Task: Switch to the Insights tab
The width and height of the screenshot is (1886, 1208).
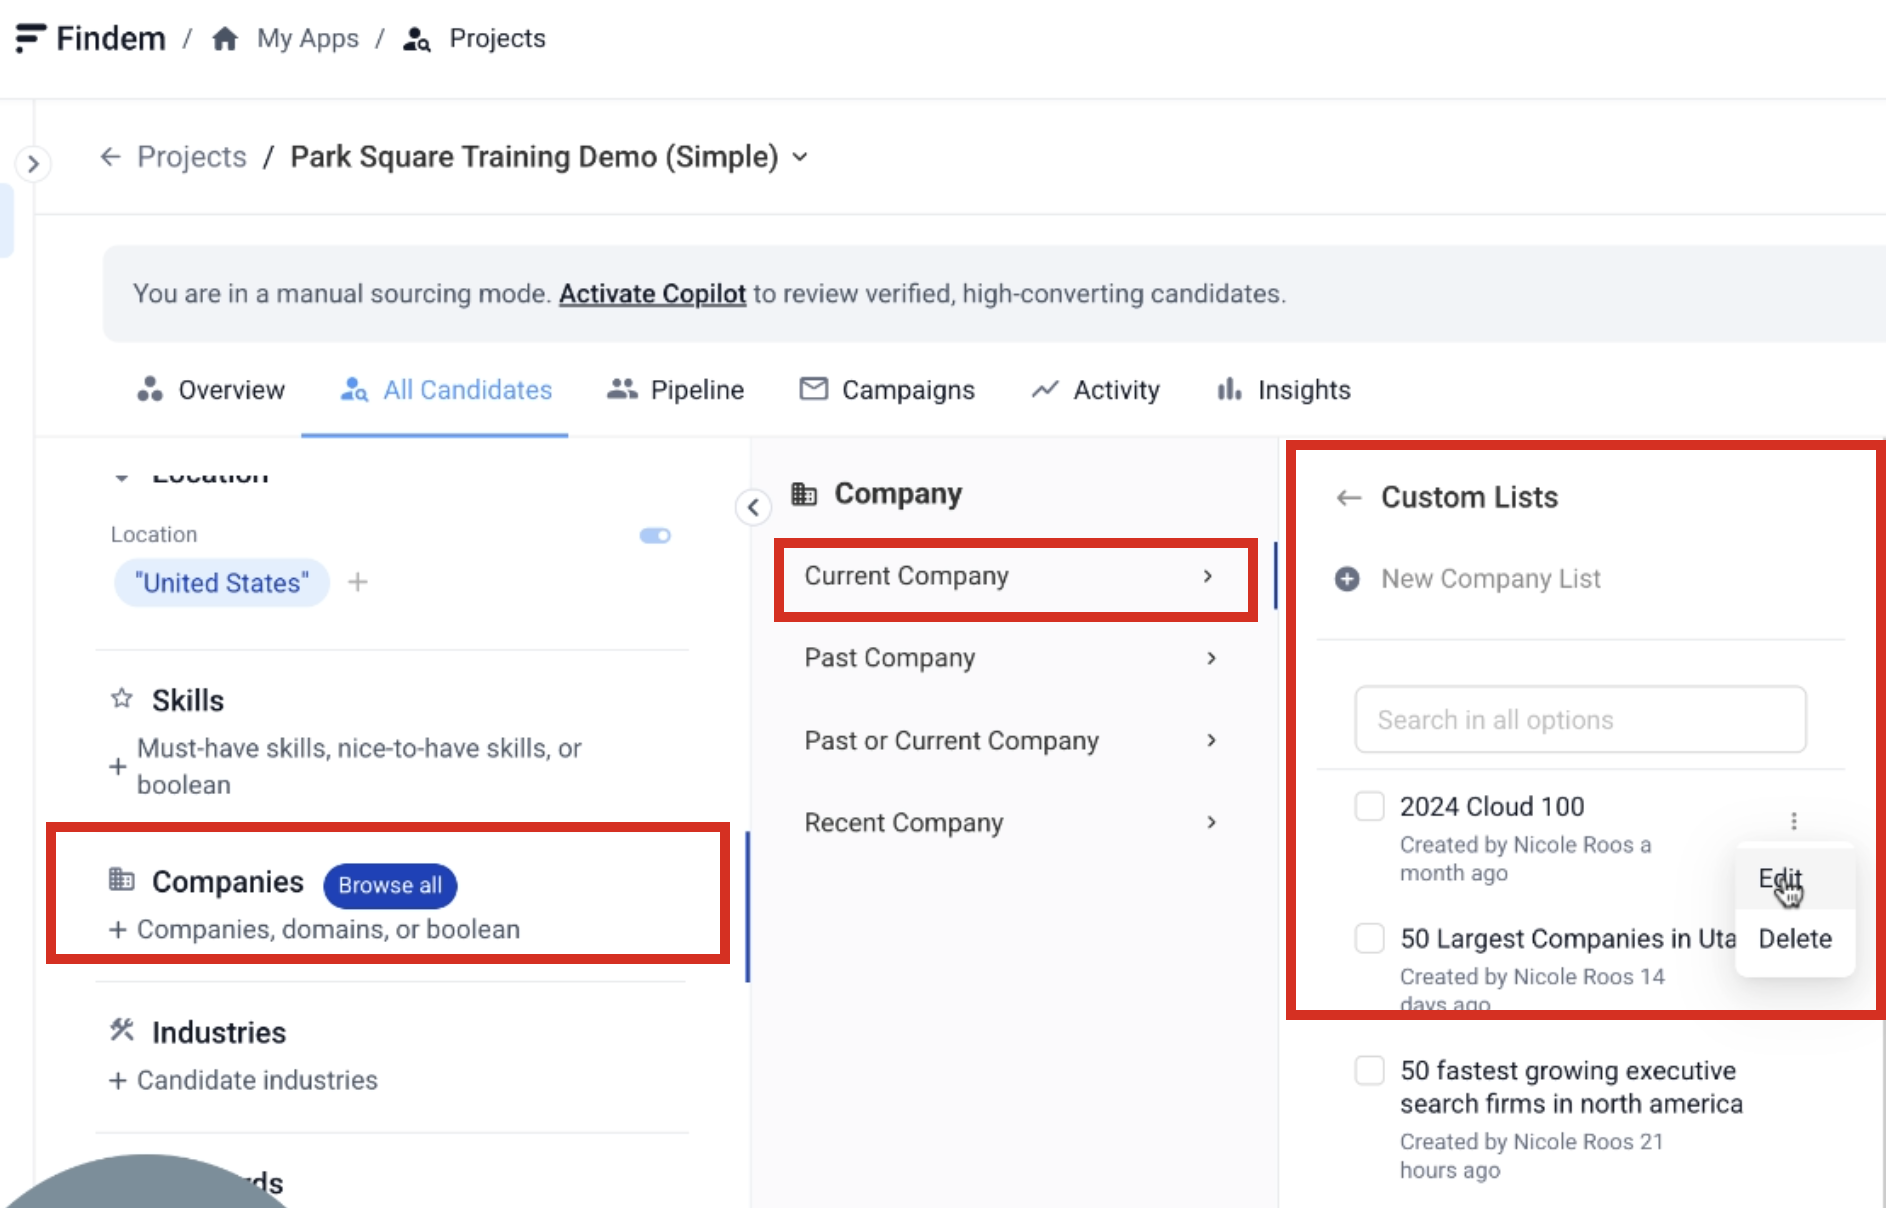Action: tap(1283, 389)
